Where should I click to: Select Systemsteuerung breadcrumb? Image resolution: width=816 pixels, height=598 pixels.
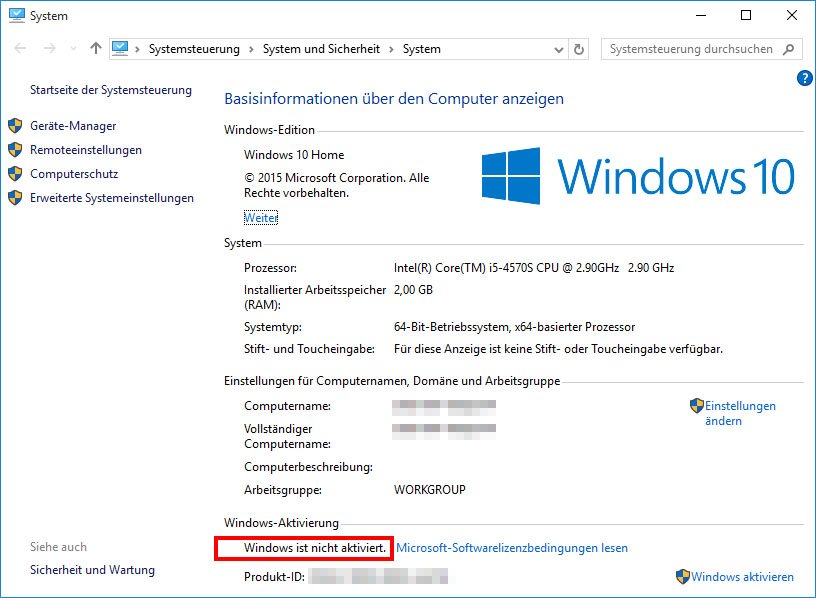194,49
